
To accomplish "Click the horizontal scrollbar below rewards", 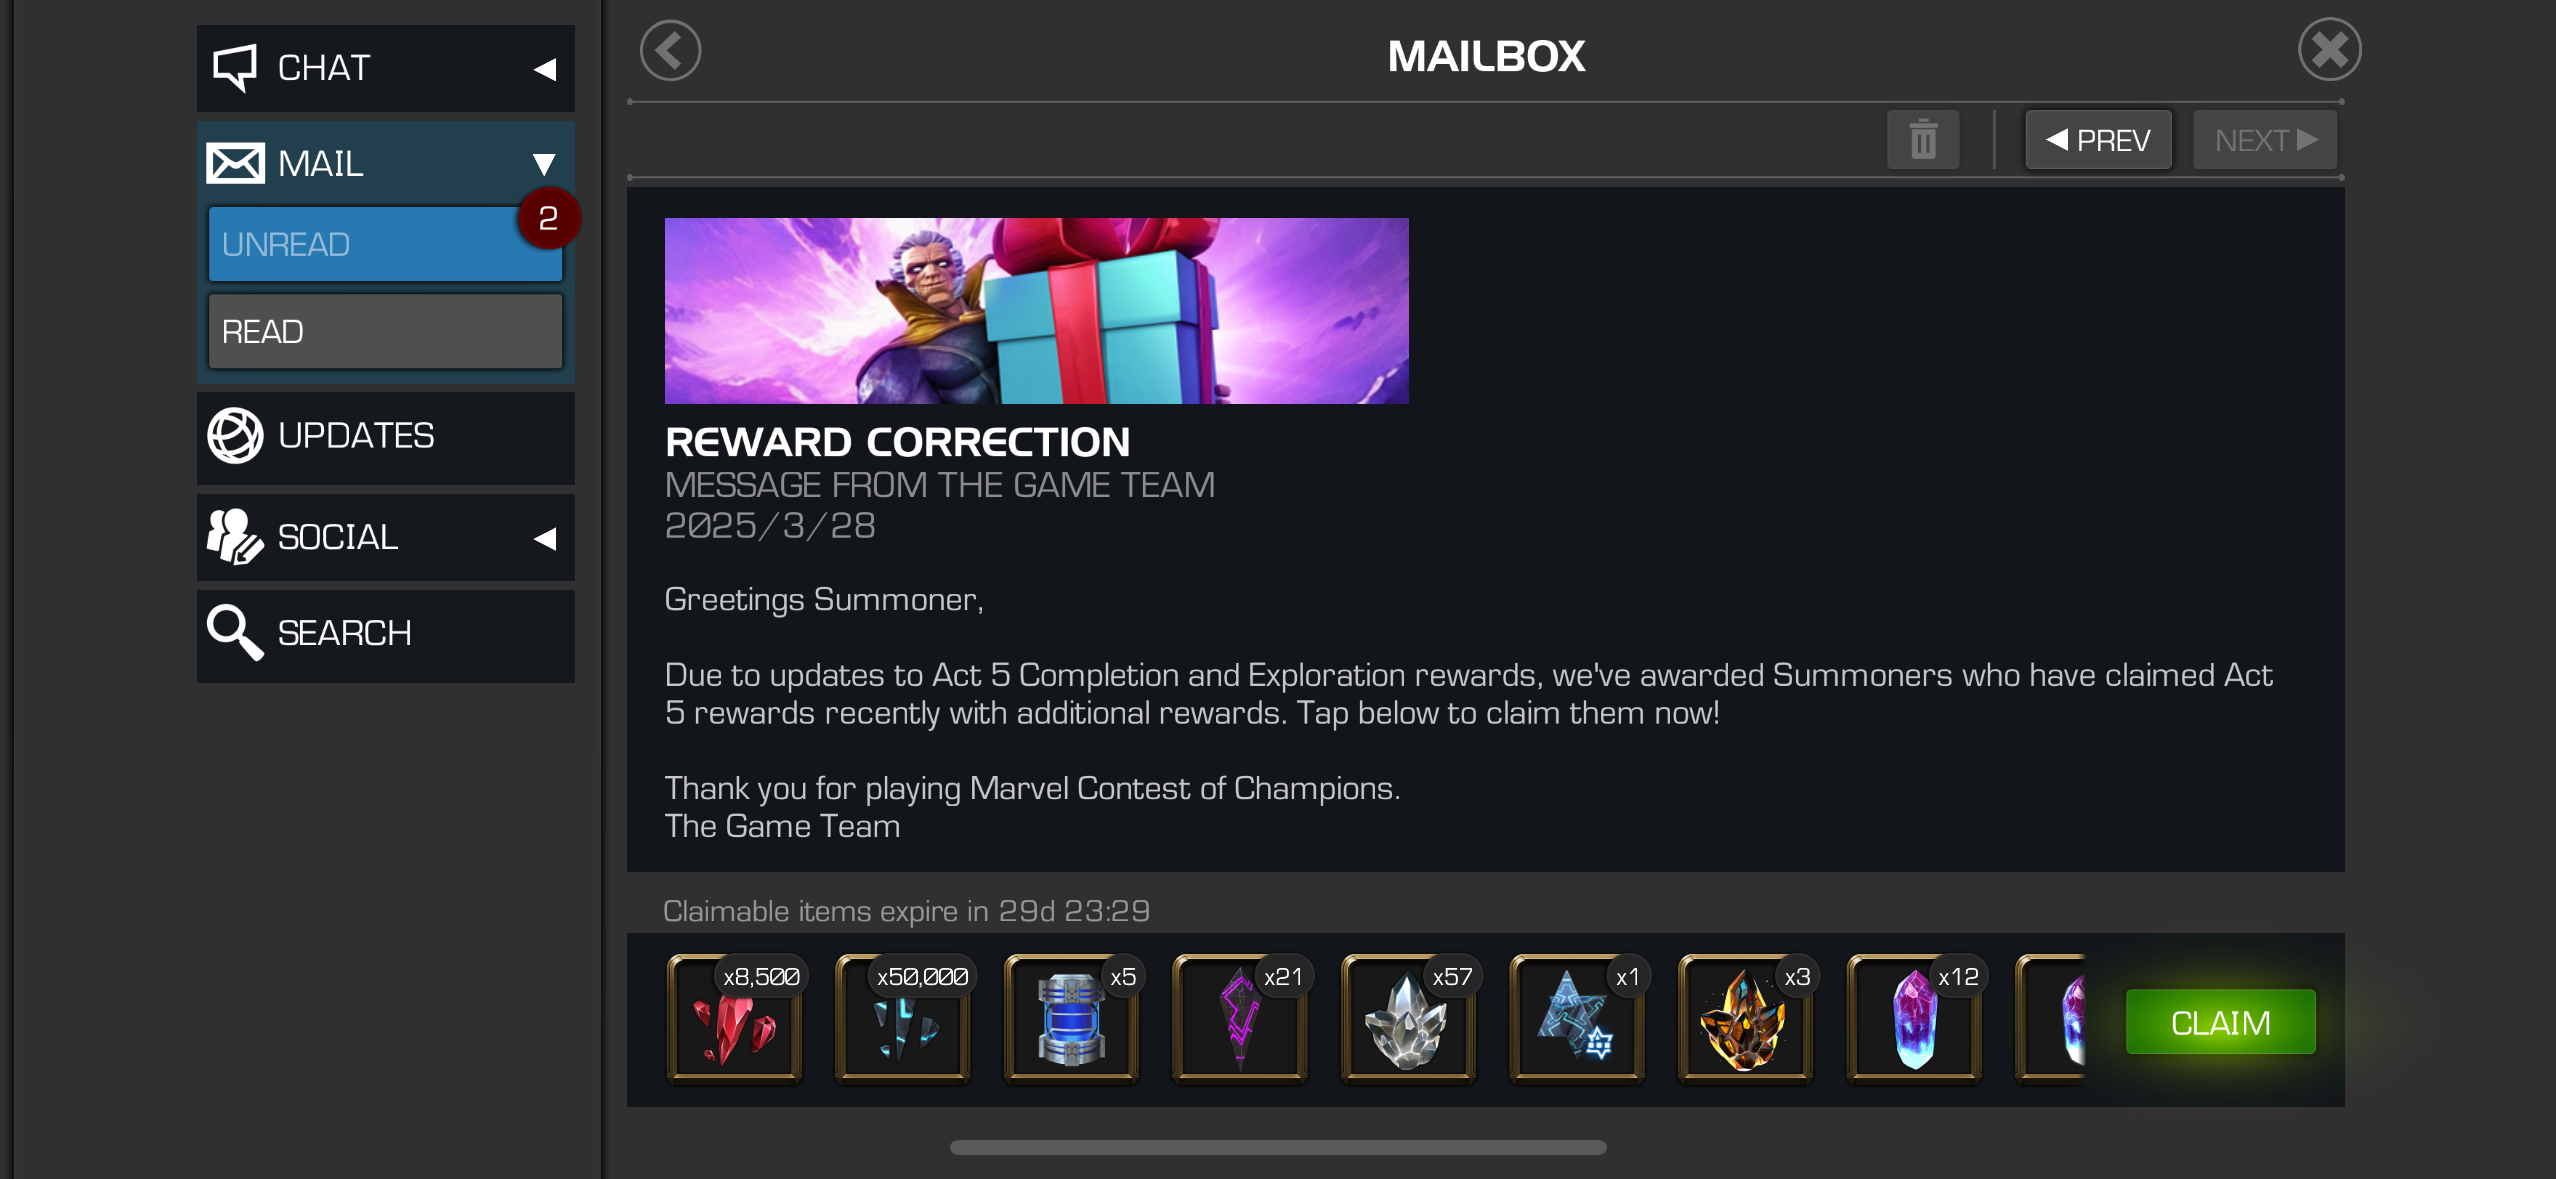I will [1278, 1147].
